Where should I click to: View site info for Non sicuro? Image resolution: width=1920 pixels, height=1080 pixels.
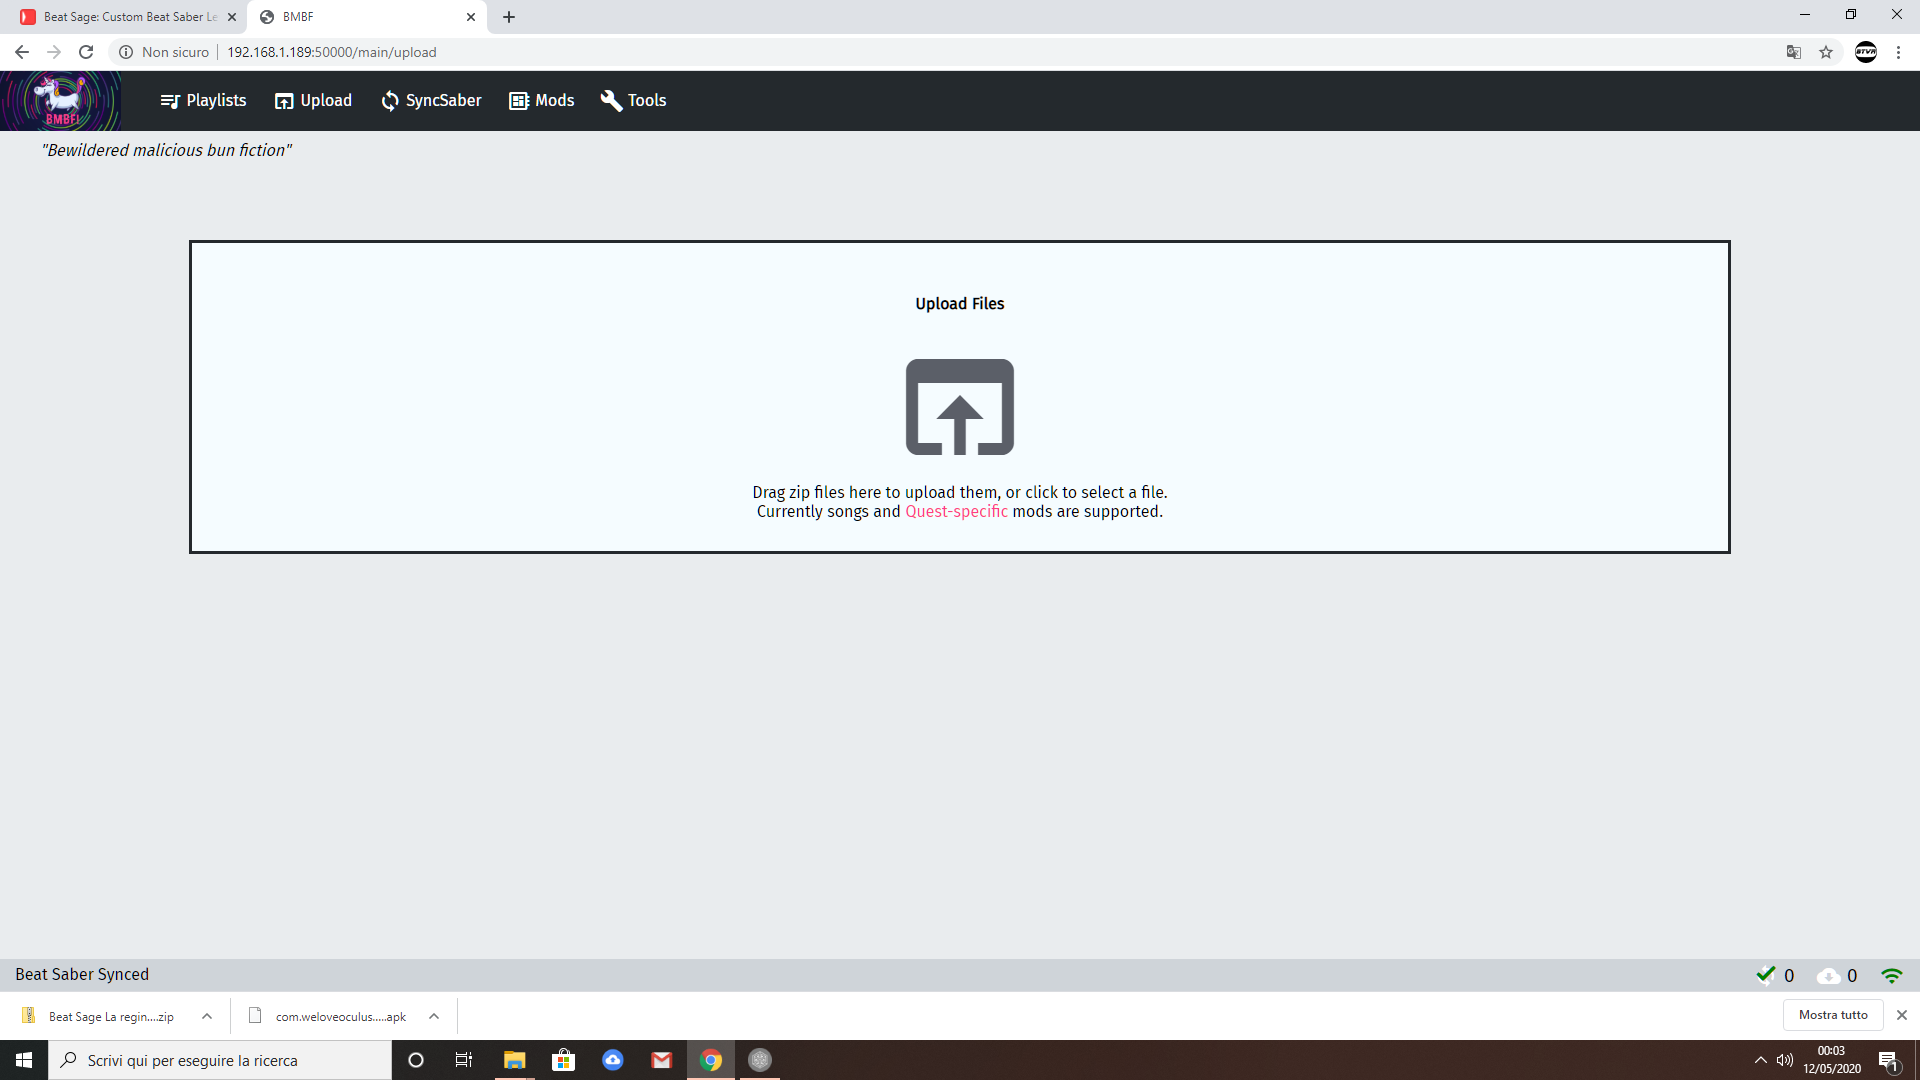point(164,52)
